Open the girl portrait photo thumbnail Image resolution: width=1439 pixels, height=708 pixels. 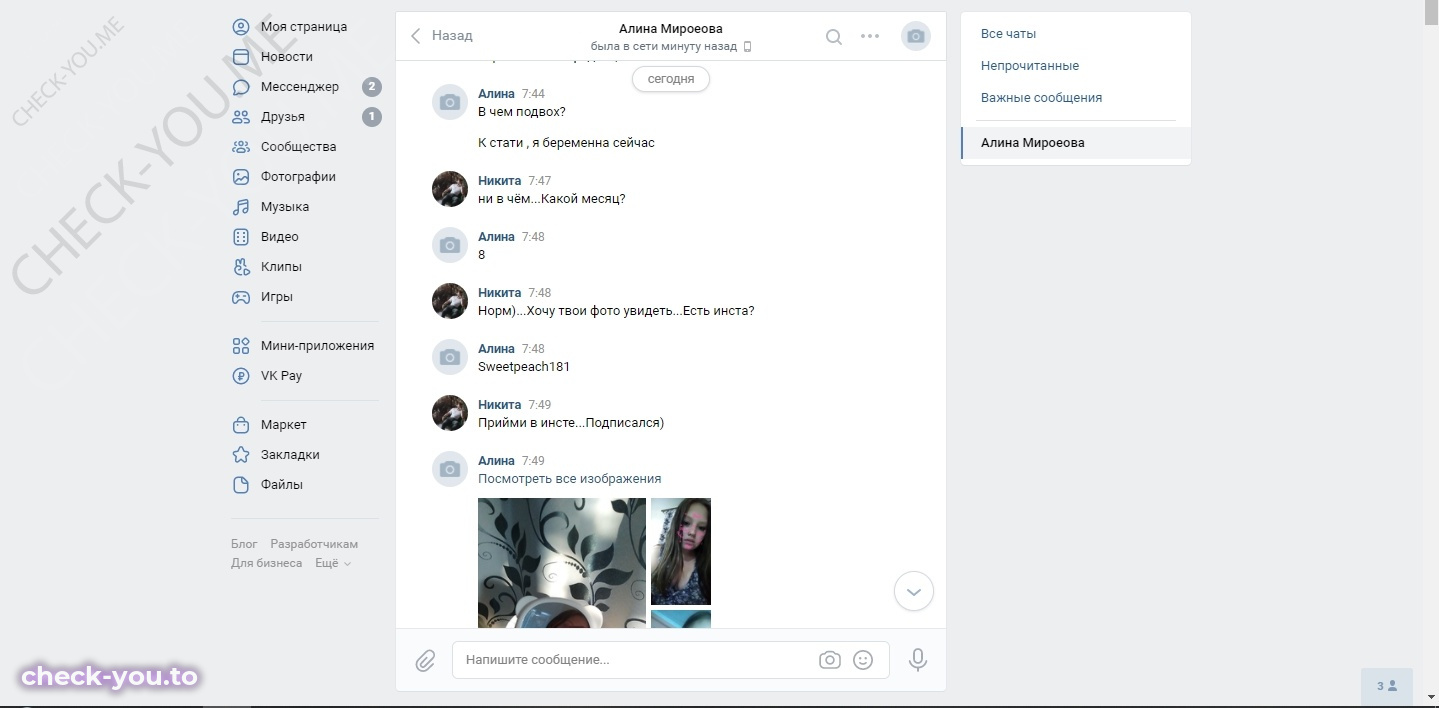(x=681, y=551)
